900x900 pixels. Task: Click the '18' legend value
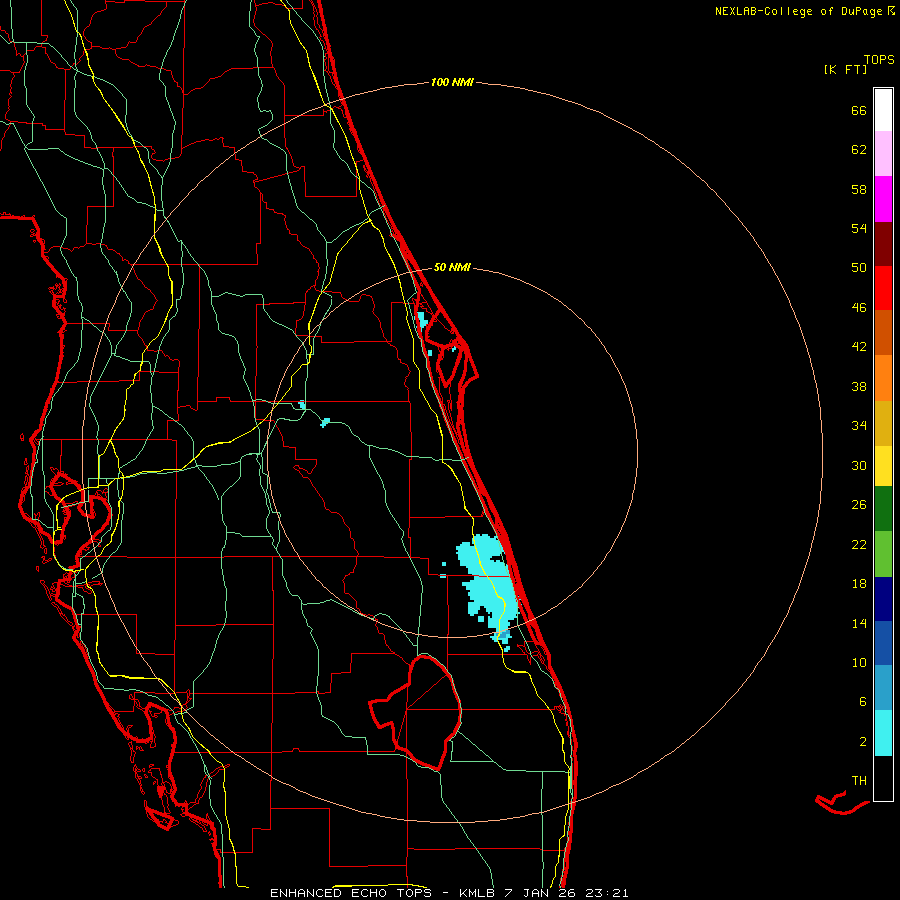(859, 584)
